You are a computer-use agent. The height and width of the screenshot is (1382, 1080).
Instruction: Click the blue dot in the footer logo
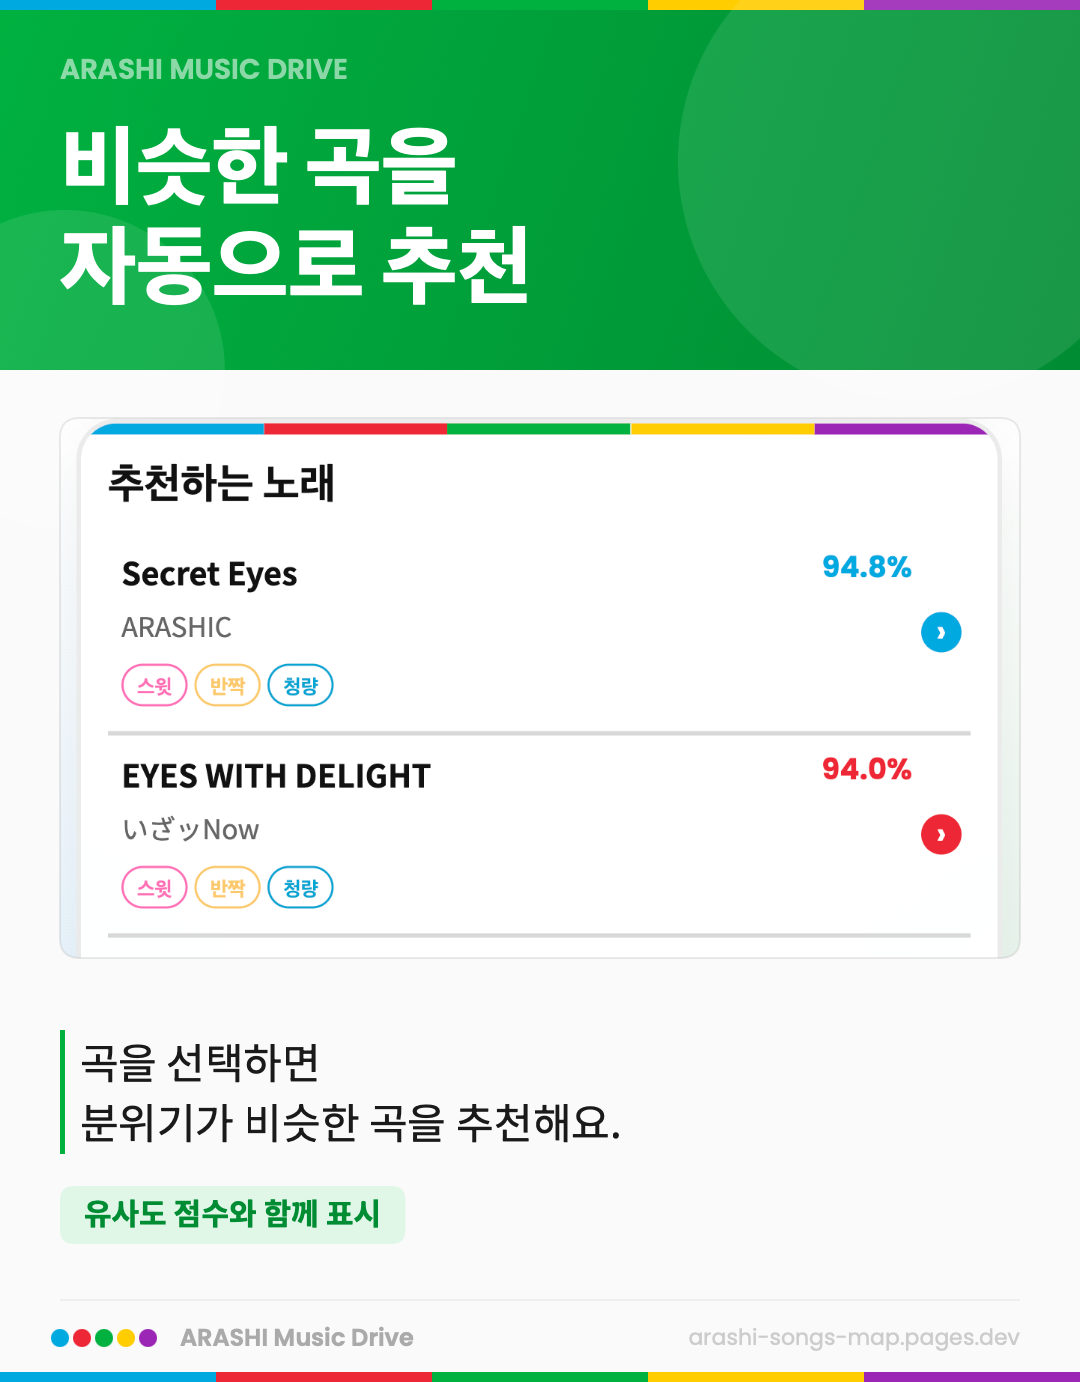pyautogui.click(x=60, y=1338)
